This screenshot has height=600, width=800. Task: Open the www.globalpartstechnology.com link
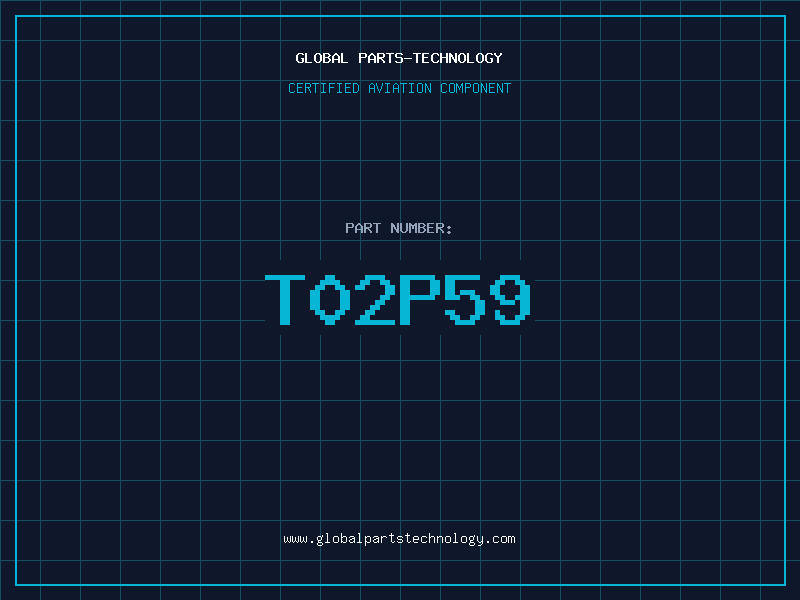(399, 539)
